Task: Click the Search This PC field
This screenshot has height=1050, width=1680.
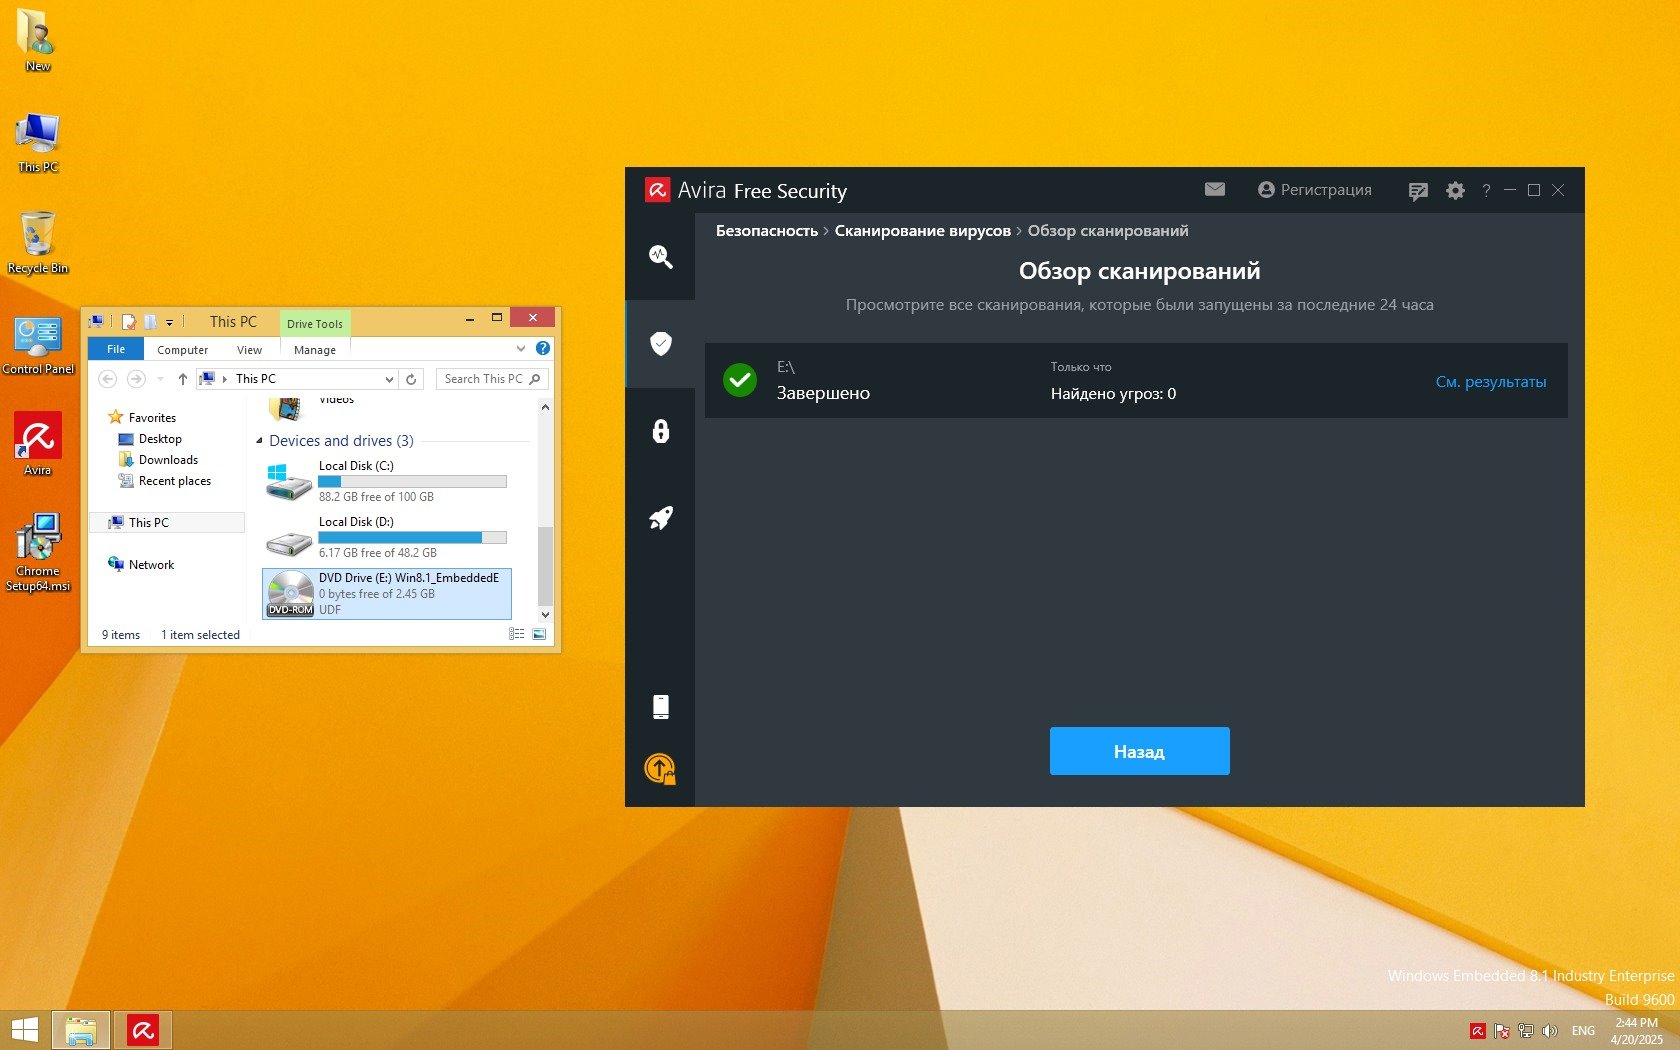Action: [x=484, y=379]
